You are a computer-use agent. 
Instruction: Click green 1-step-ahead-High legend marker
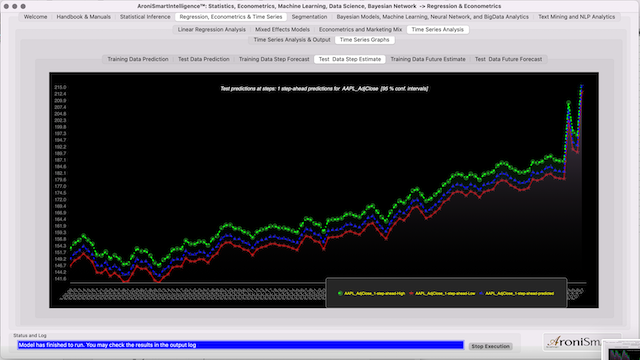tap(340, 293)
